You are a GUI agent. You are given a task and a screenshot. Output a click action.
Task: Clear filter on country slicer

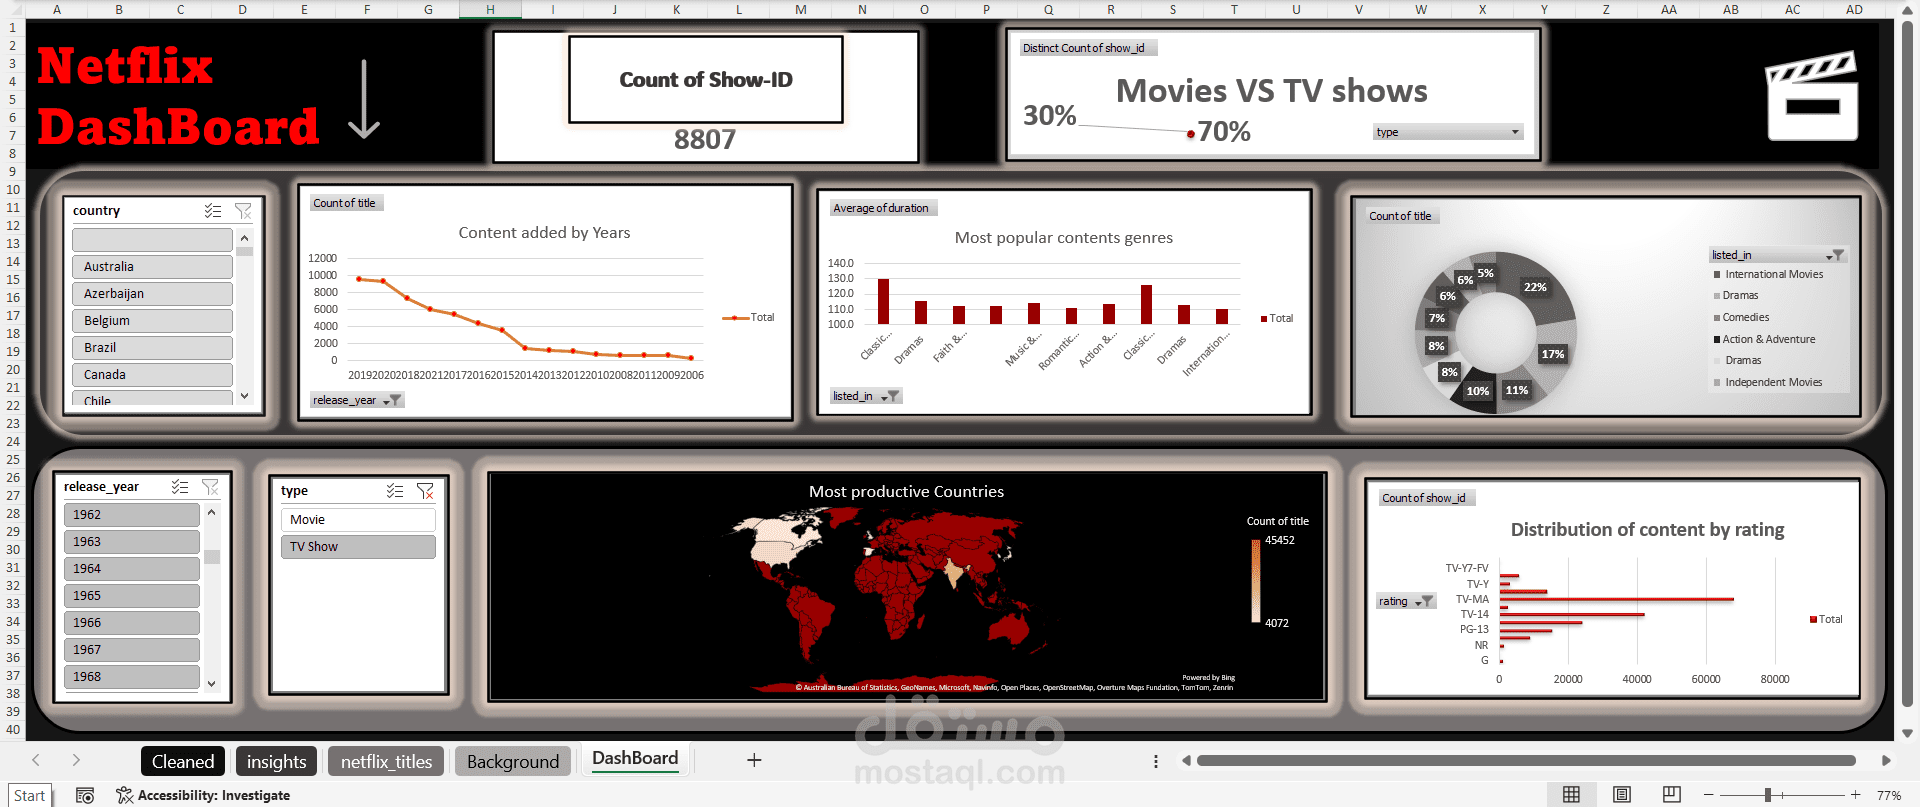pyautogui.click(x=243, y=211)
